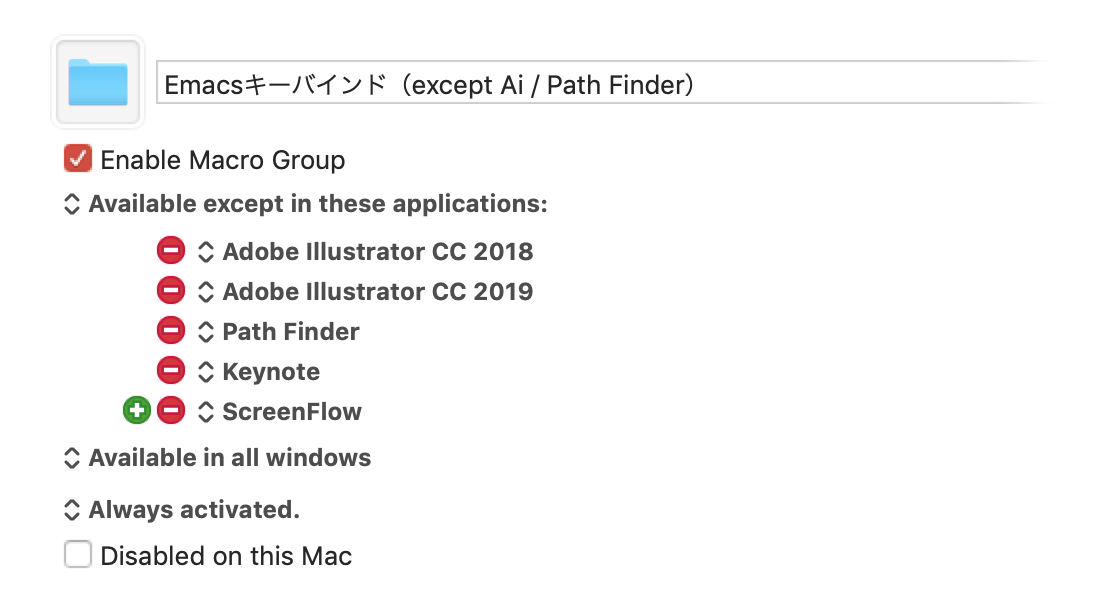Remove Adobe Illustrator CC 2018 with minus icon

[171, 251]
